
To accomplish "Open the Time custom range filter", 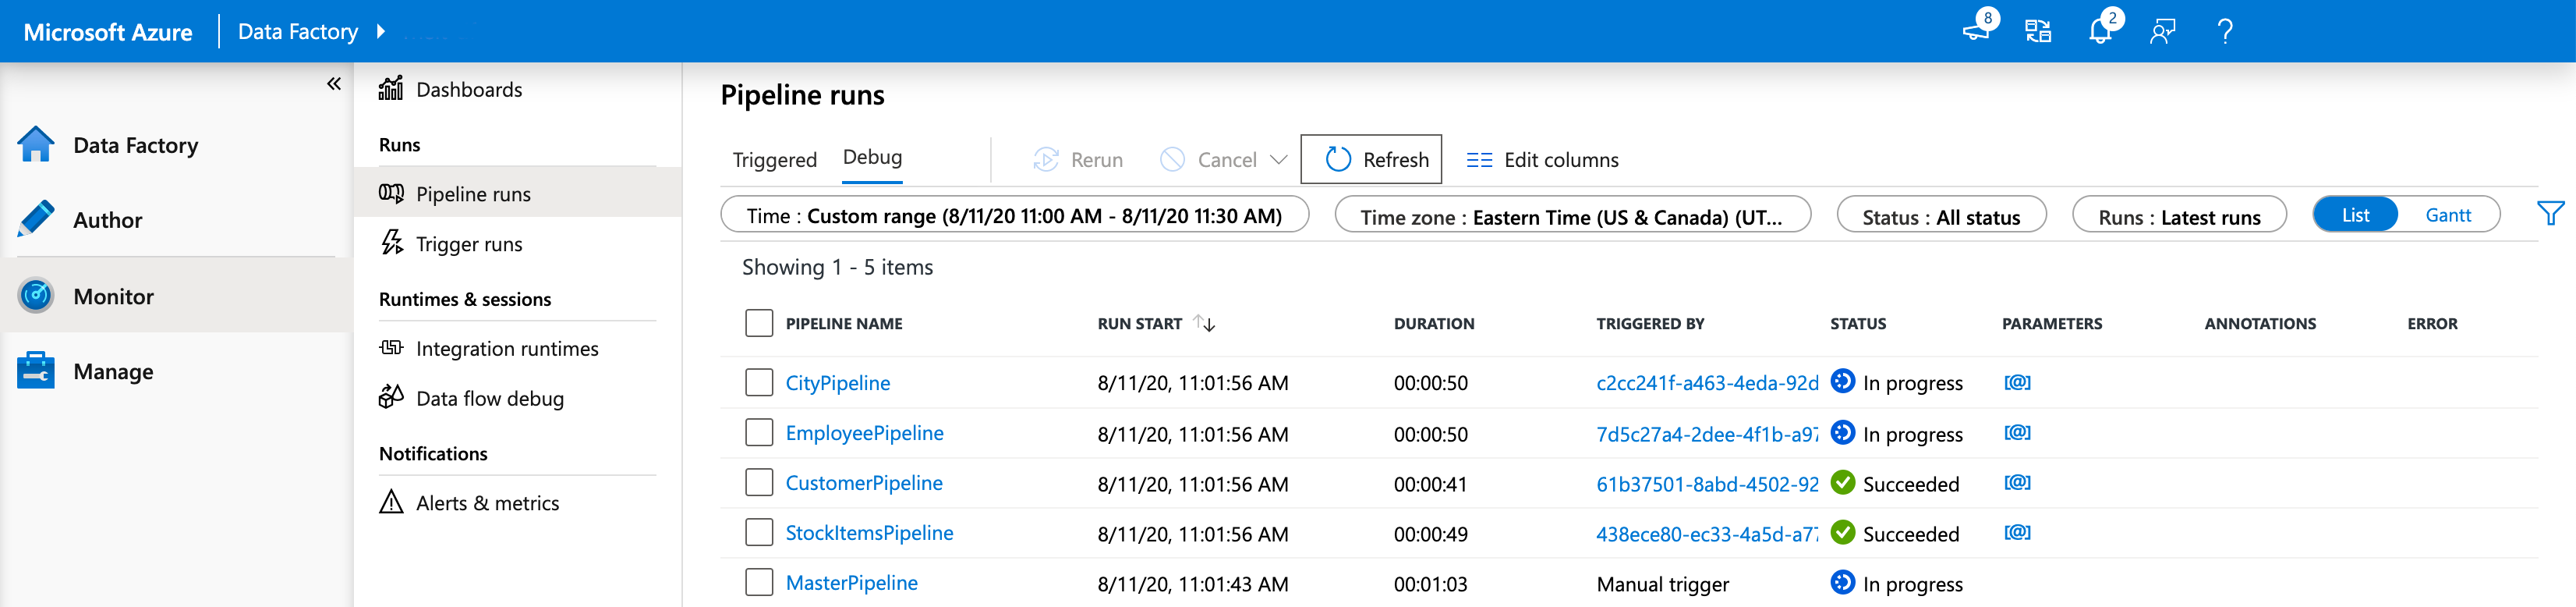I will click(x=1014, y=215).
